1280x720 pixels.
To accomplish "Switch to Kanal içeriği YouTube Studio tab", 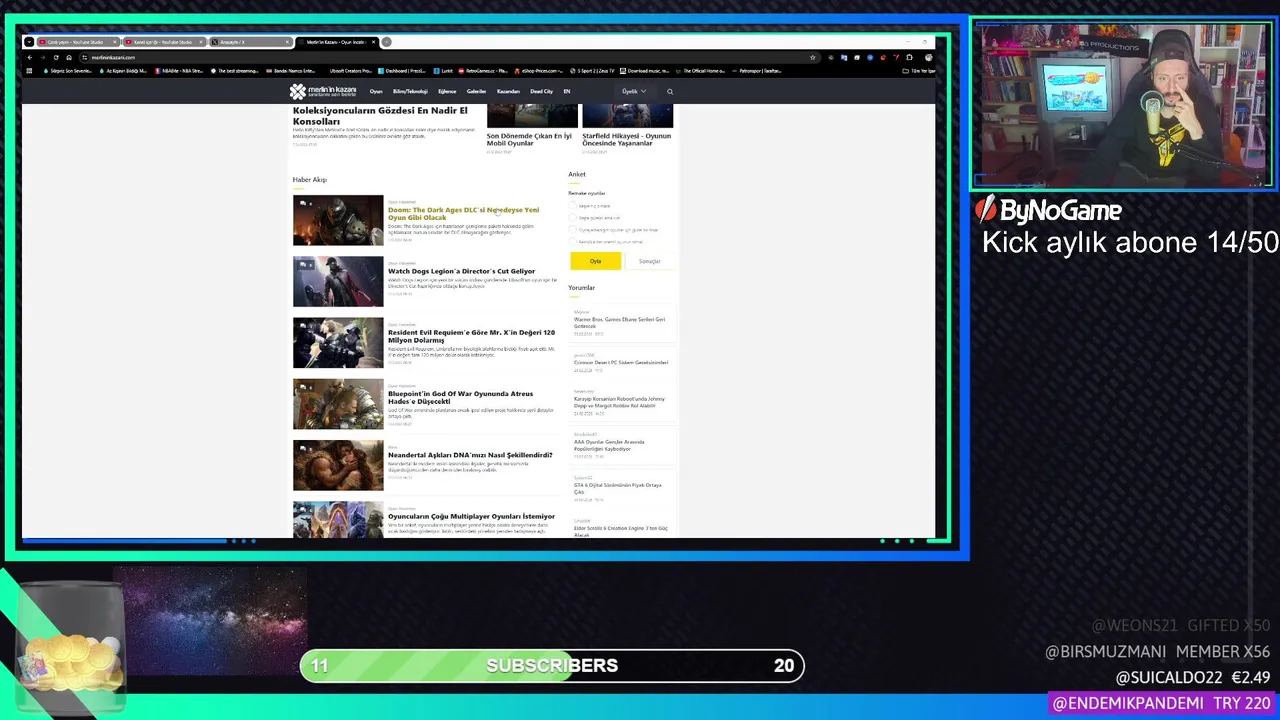I will coord(164,42).
